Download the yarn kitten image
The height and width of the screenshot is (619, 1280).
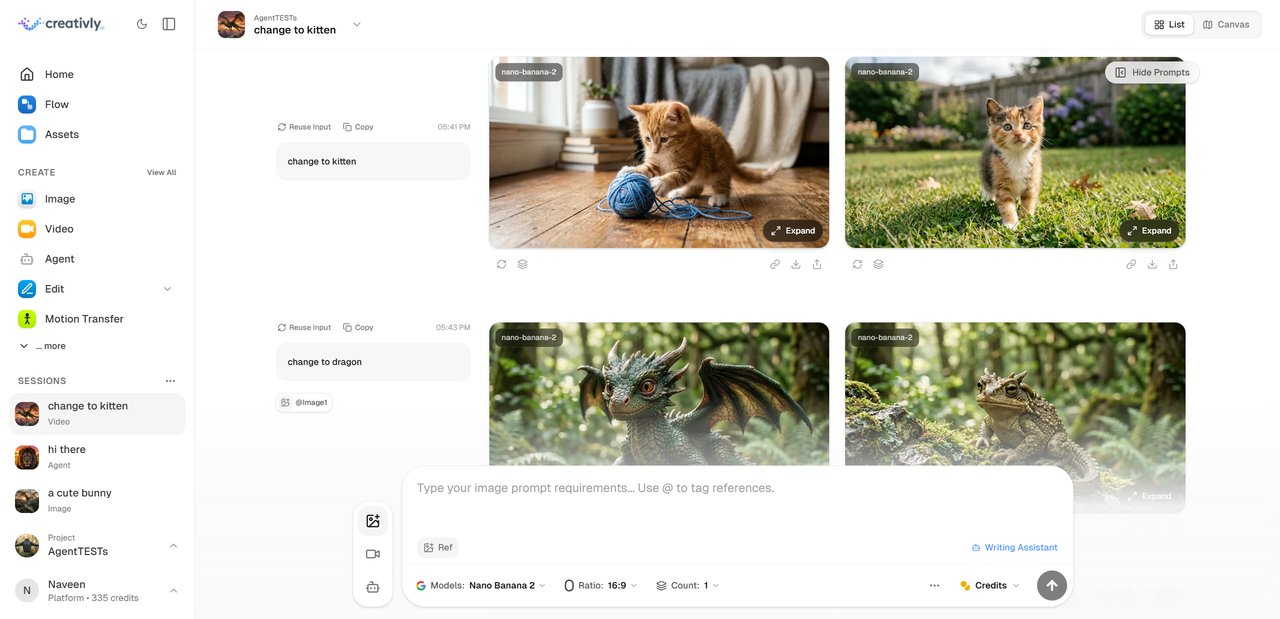click(796, 265)
